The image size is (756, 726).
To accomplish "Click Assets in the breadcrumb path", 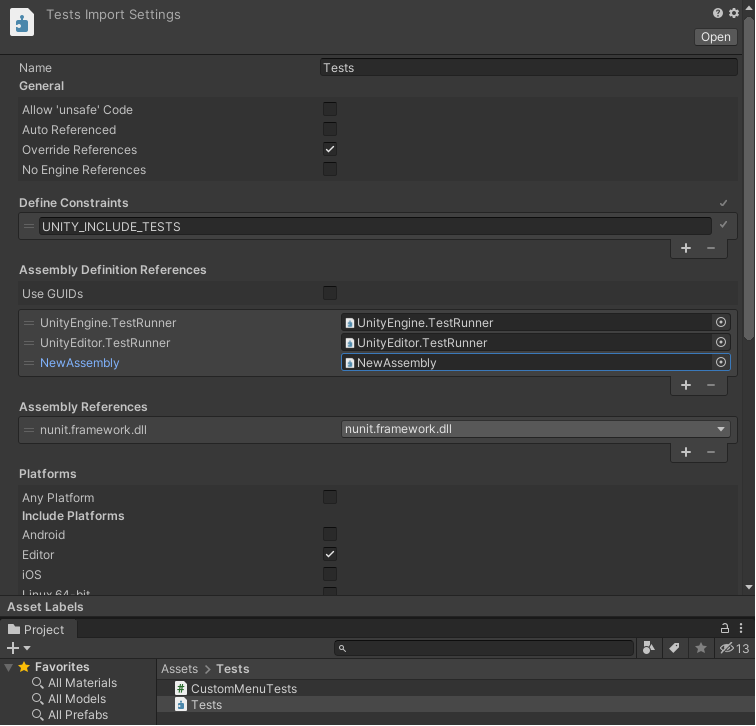I will coord(179,669).
